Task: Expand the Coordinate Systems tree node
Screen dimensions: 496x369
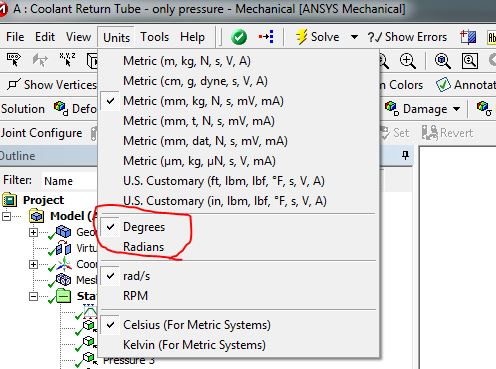Action: point(33,264)
